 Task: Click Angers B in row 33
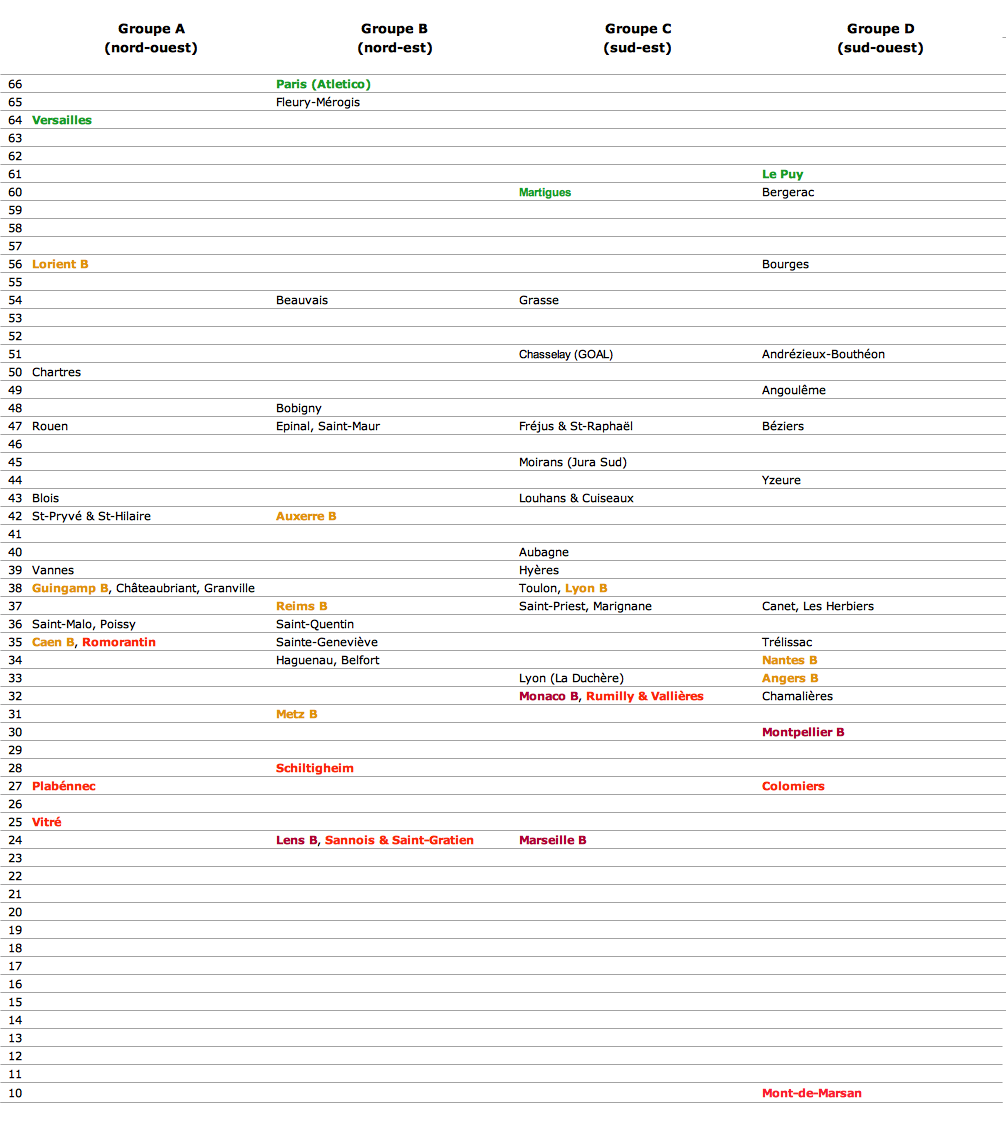click(790, 678)
